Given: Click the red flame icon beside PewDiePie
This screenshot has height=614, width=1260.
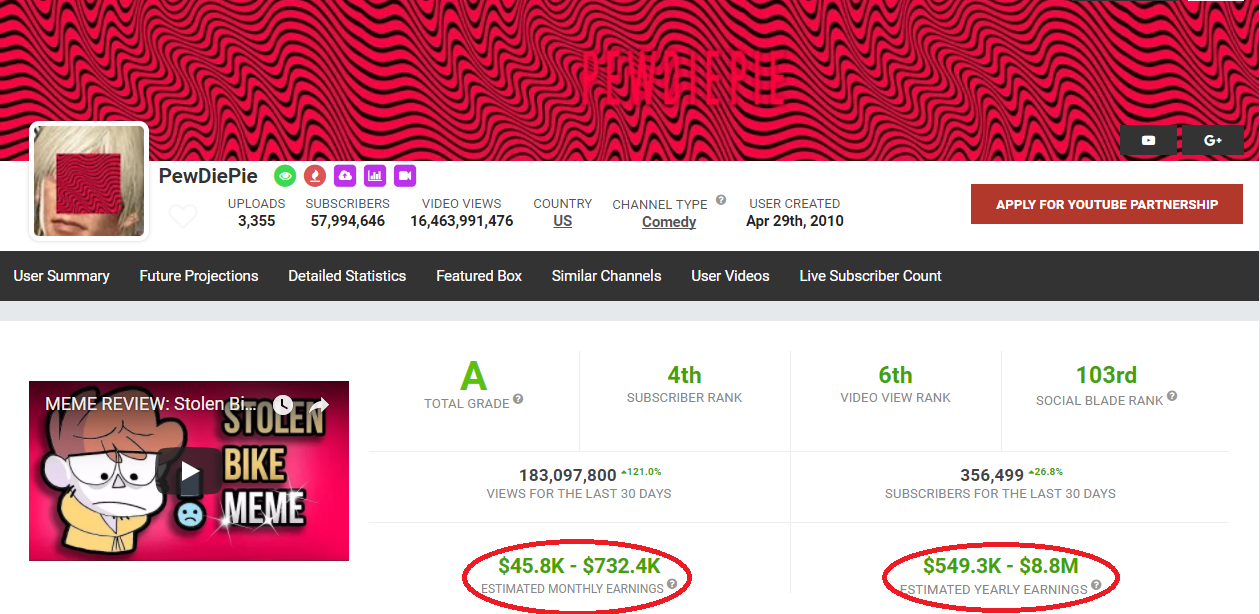Looking at the screenshot, I should click(x=315, y=176).
